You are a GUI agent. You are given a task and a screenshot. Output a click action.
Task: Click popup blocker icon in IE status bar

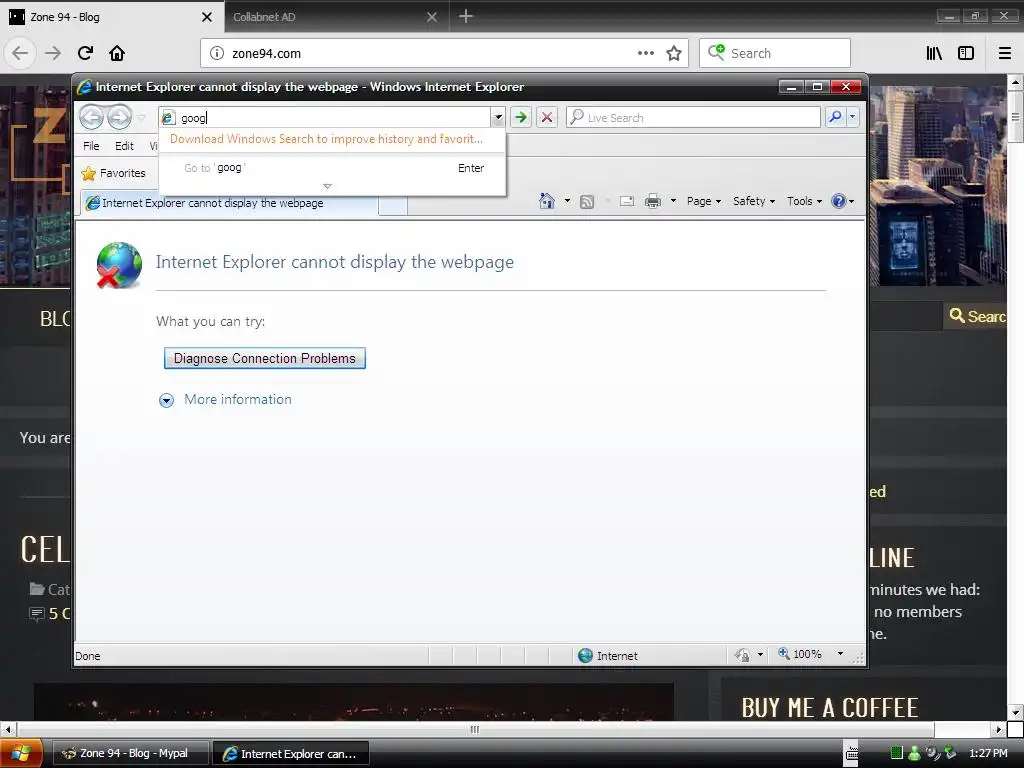pos(742,655)
